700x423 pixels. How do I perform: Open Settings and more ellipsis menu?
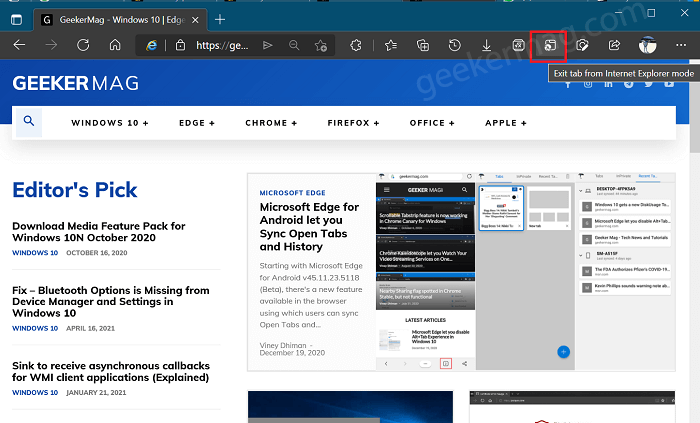pos(681,45)
